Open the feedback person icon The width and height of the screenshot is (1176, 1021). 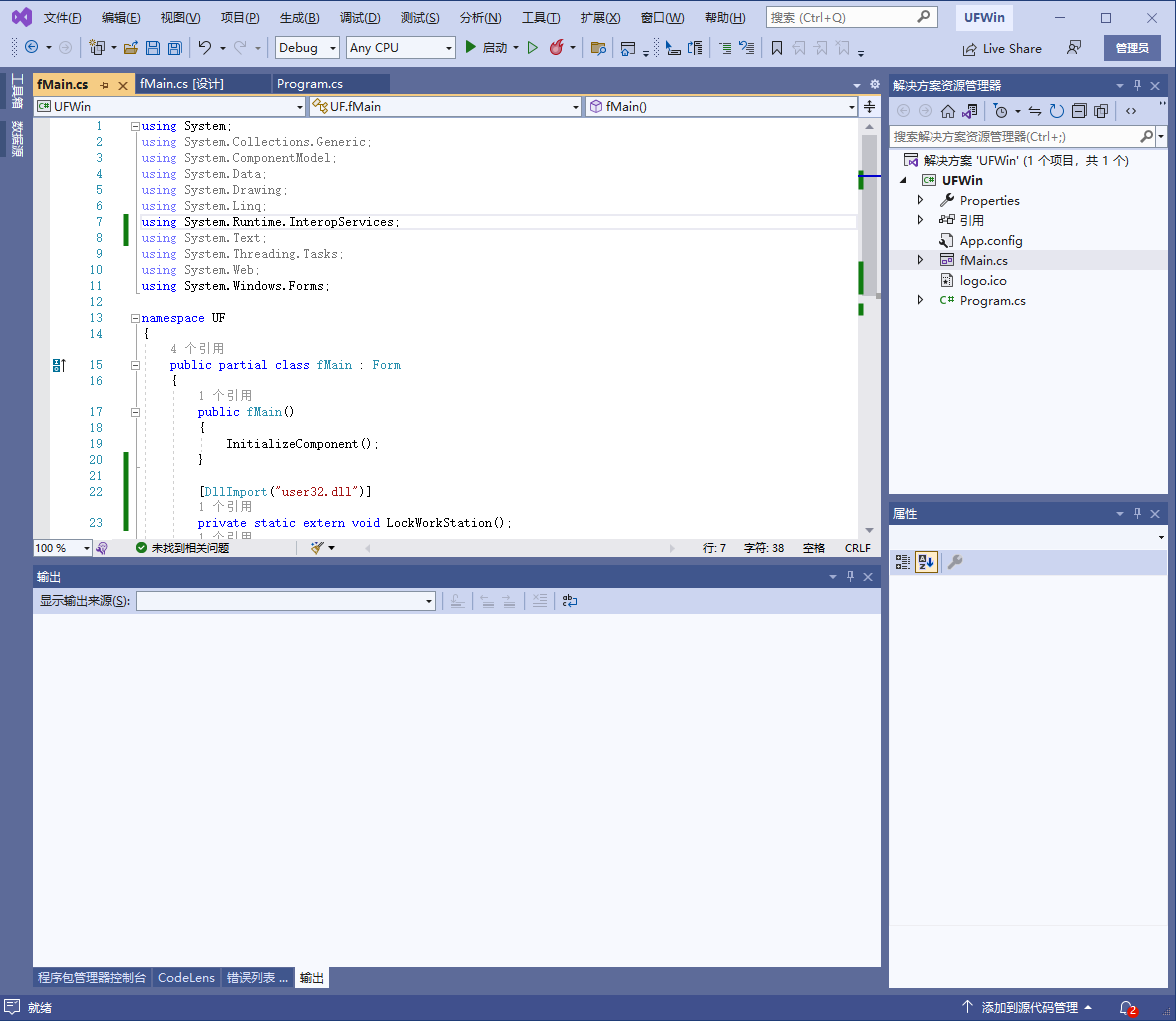[1074, 48]
